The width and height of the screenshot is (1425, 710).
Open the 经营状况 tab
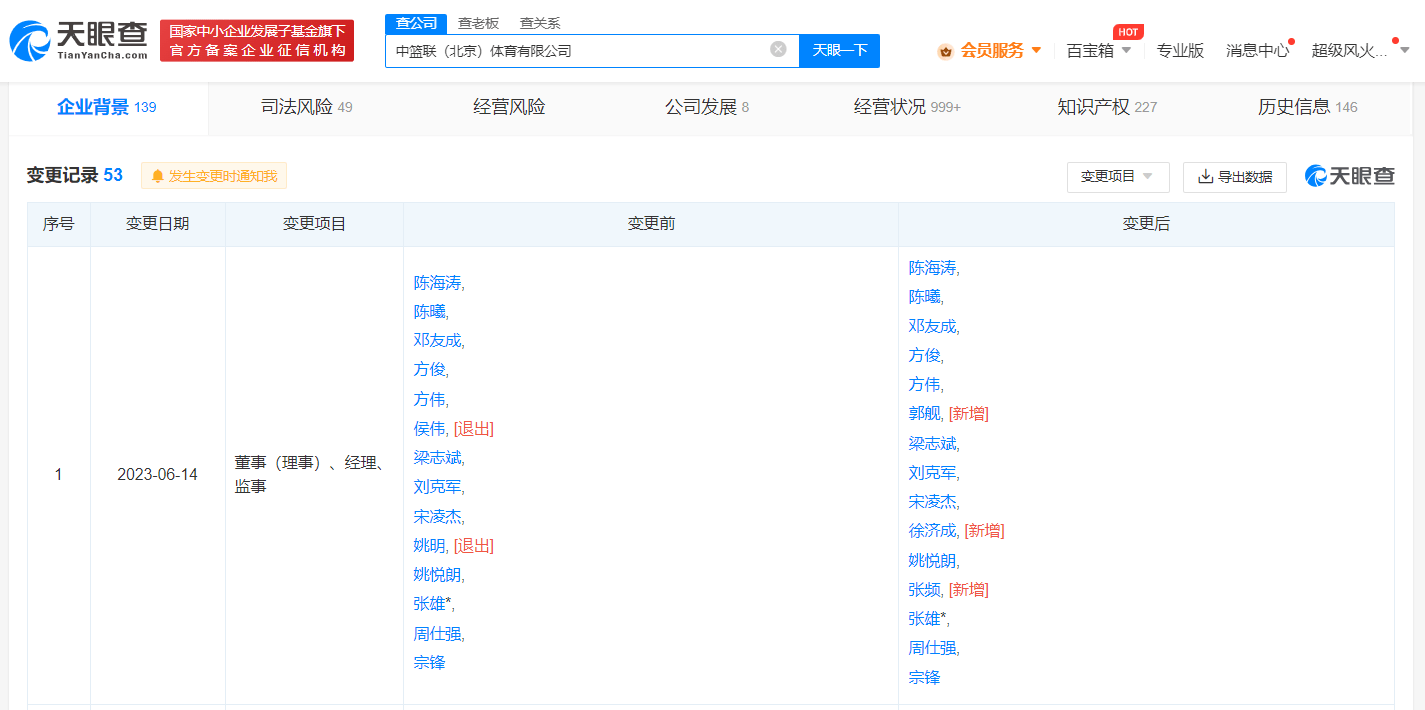click(907, 107)
